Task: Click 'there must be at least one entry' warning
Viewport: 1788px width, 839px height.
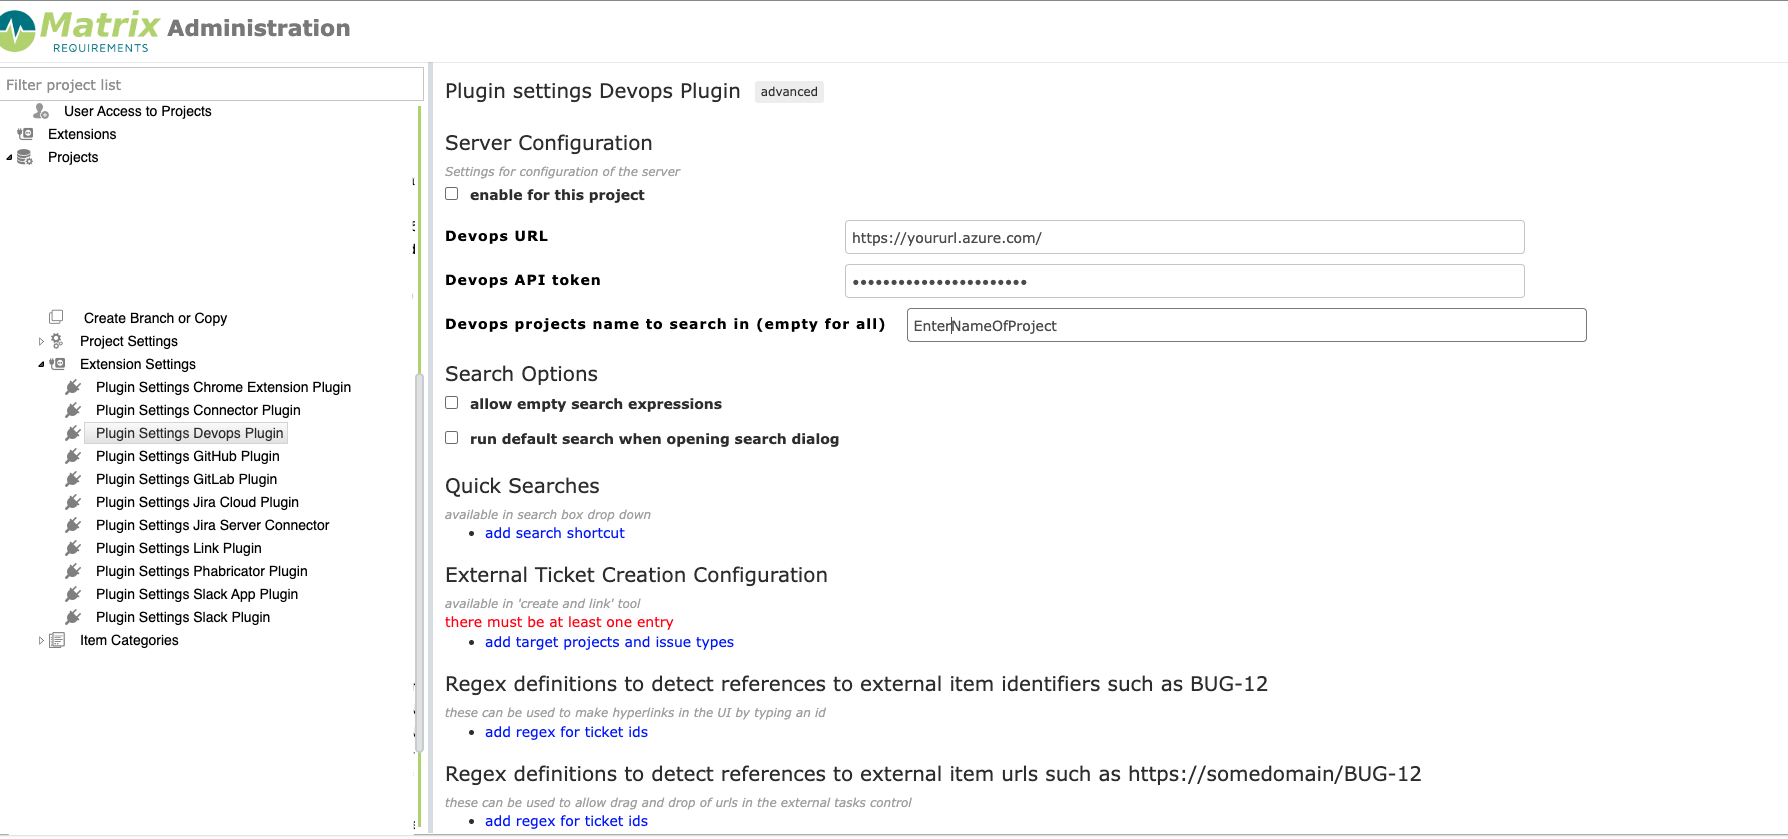Action: pyautogui.click(x=559, y=622)
